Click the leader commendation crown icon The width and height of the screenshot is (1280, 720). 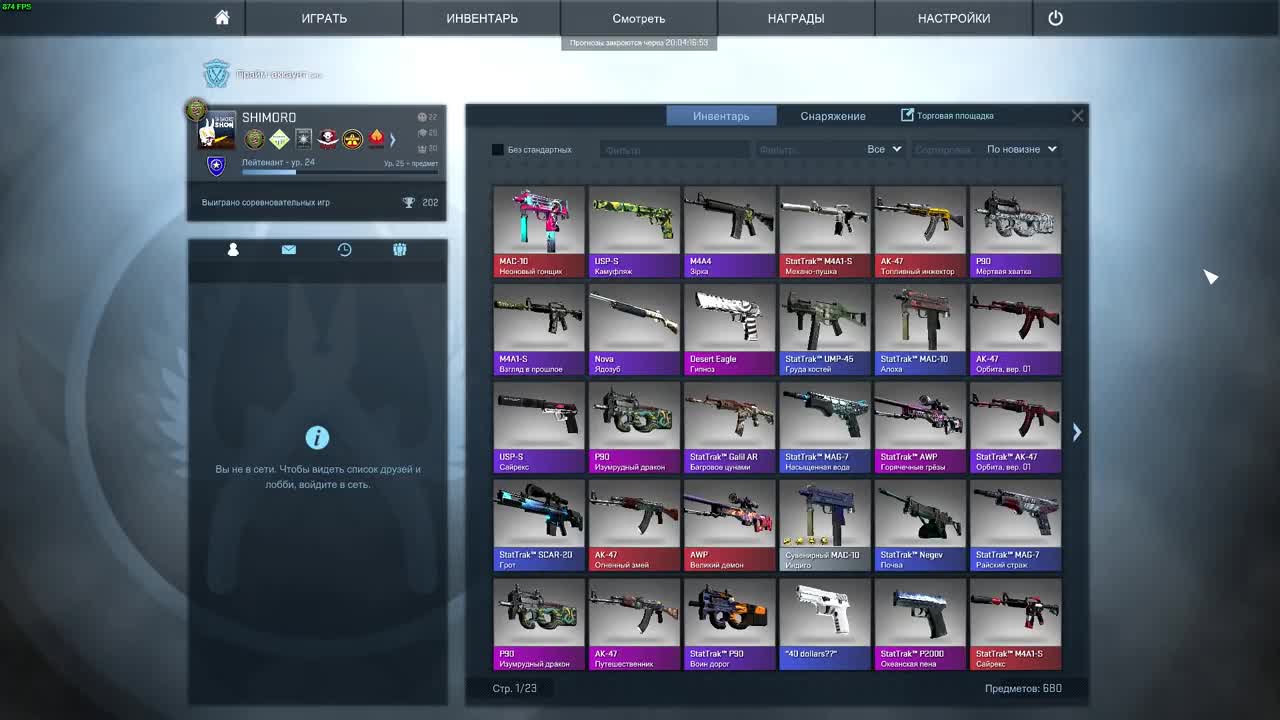[x=422, y=148]
